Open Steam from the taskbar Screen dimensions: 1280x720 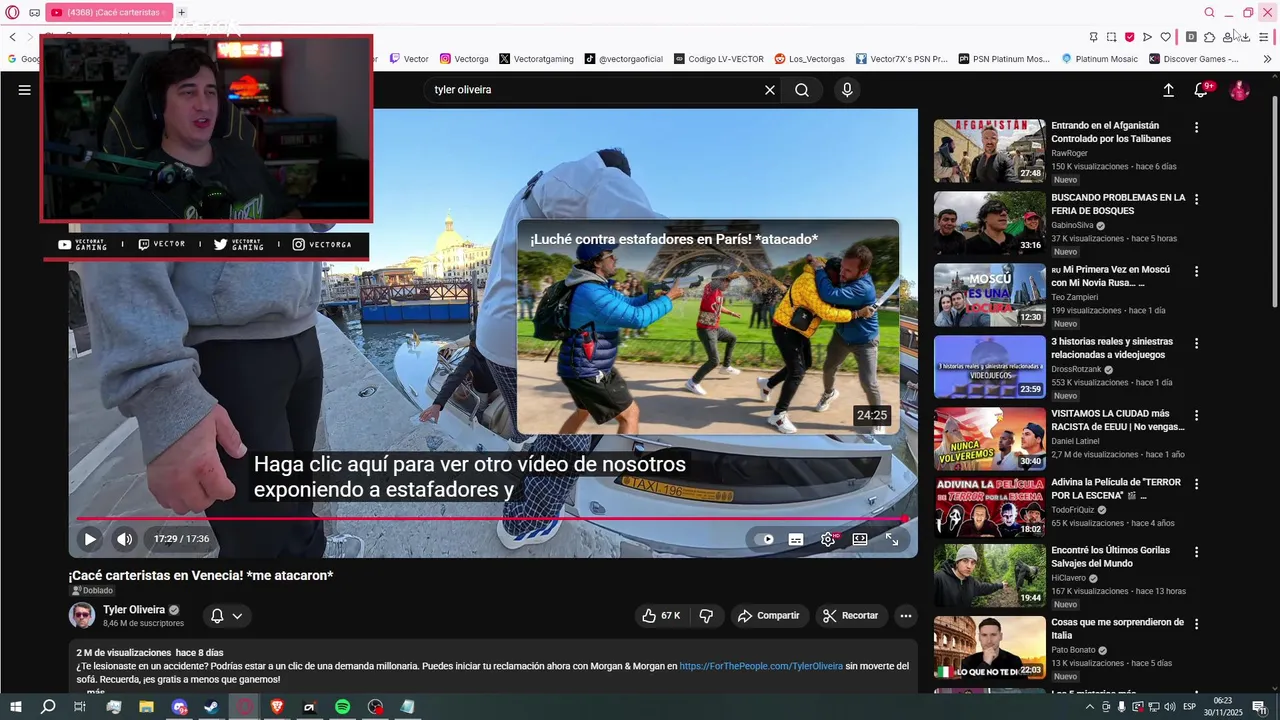[x=212, y=707]
